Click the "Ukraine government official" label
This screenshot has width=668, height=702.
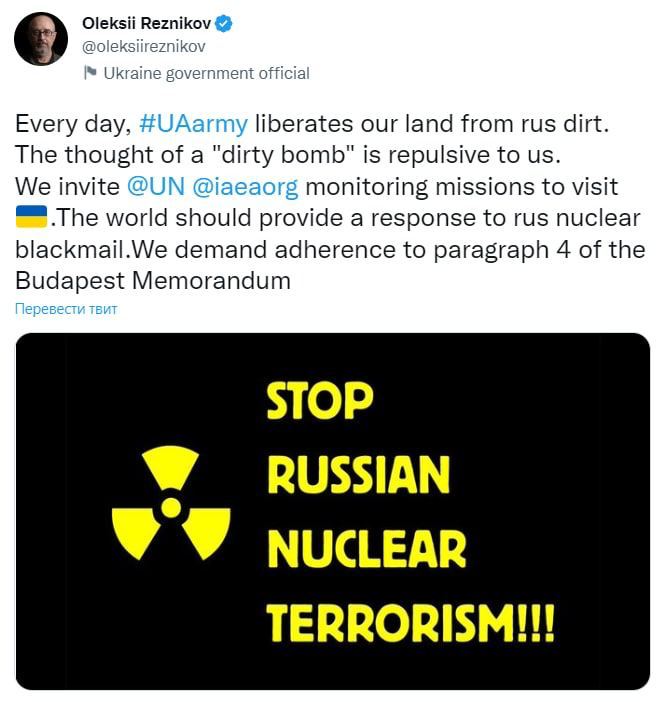tap(207, 73)
